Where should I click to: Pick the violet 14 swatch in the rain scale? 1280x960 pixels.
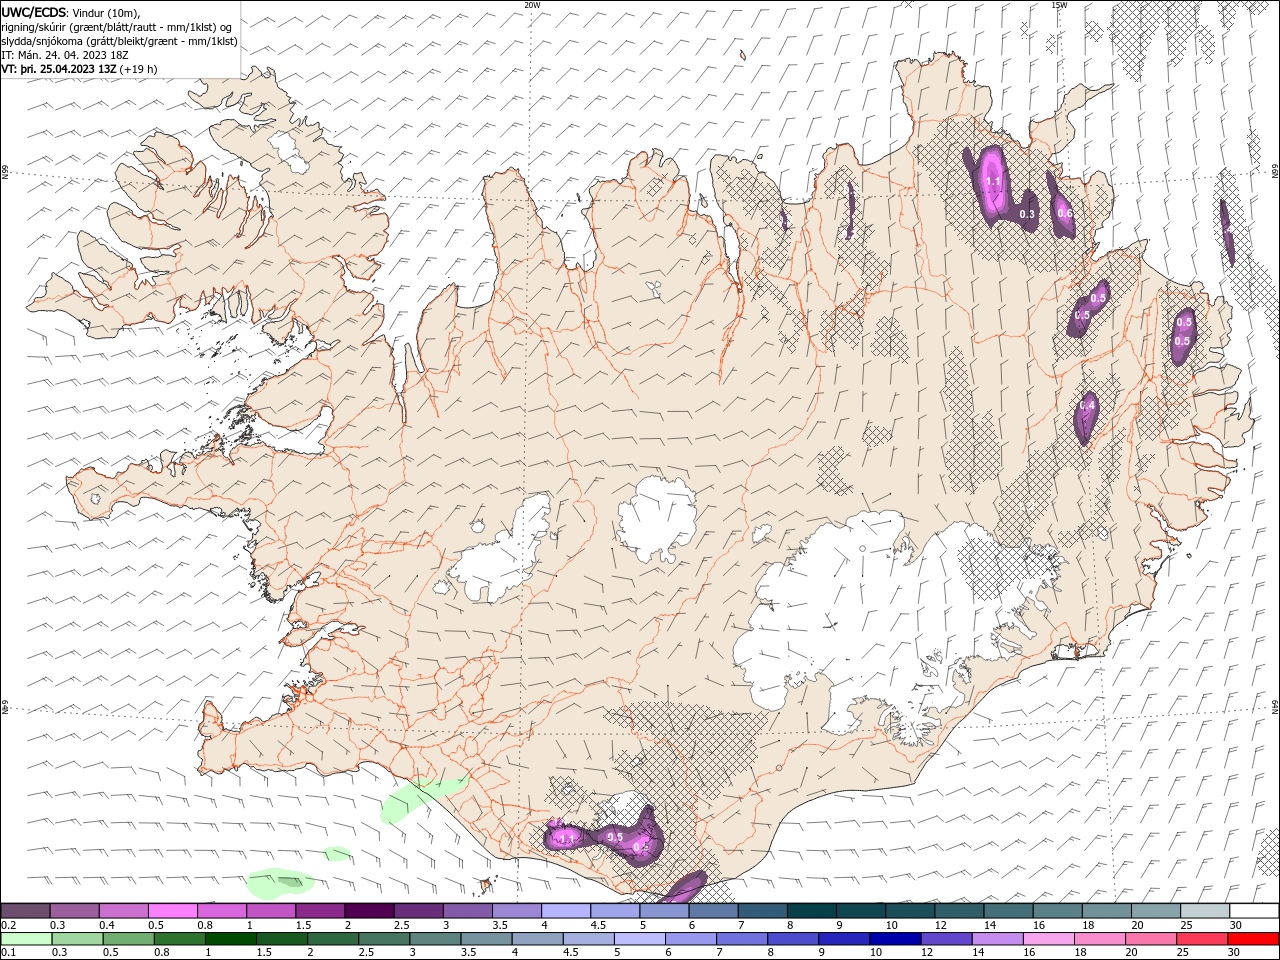pos(996,939)
